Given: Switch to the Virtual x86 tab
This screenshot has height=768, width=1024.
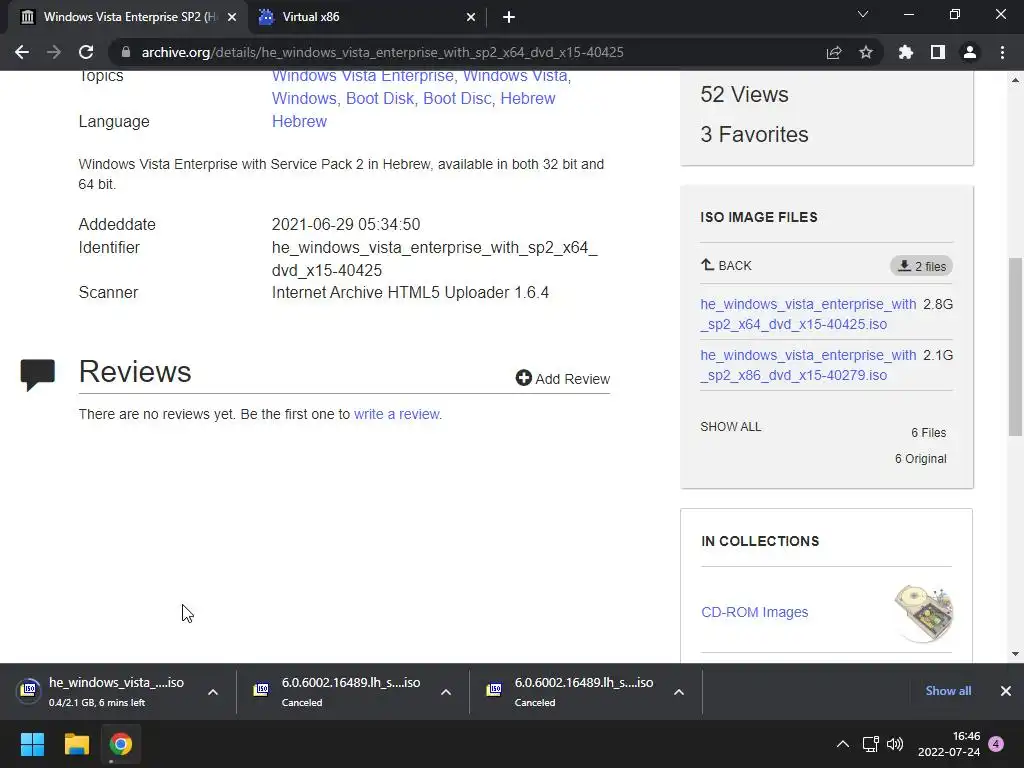Looking at the screenshot, I should coord(366,17).
